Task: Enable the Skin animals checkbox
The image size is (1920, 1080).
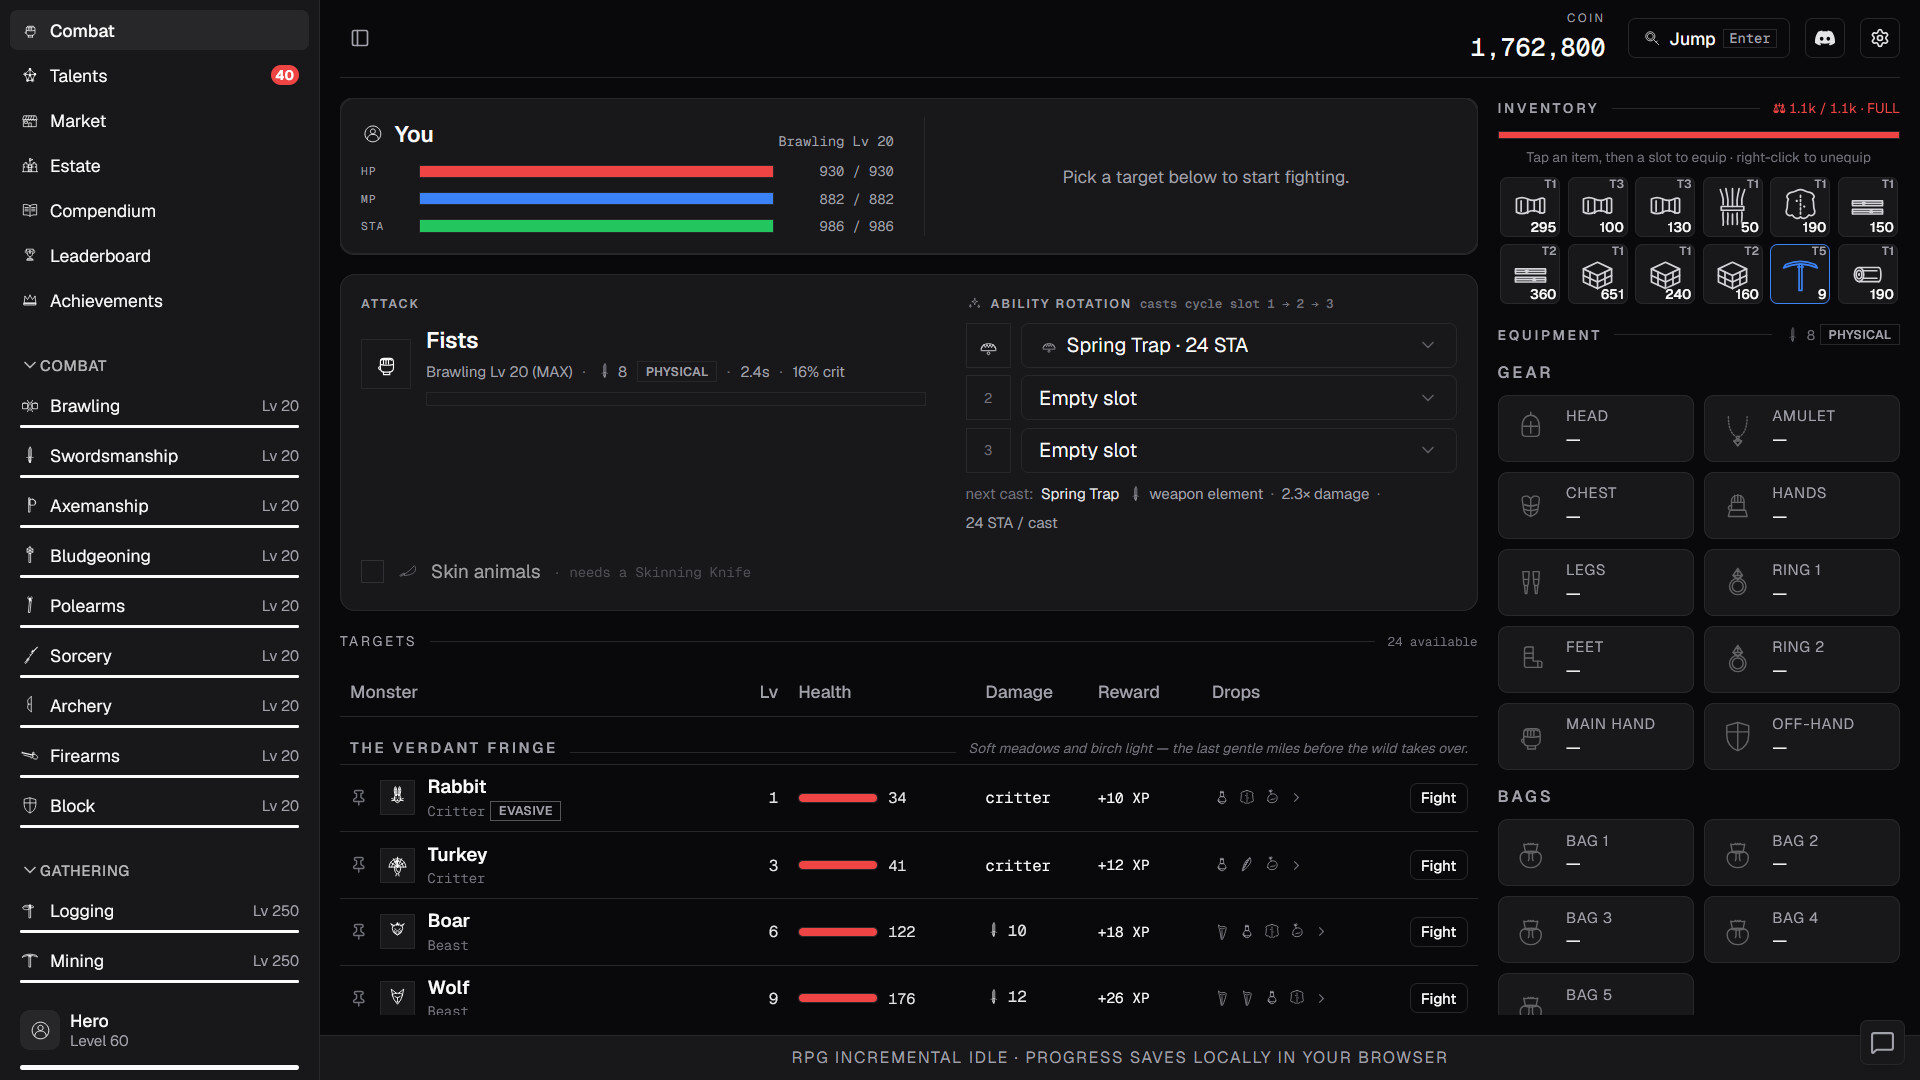Action: pyautogui.click(x=372, y=571)
